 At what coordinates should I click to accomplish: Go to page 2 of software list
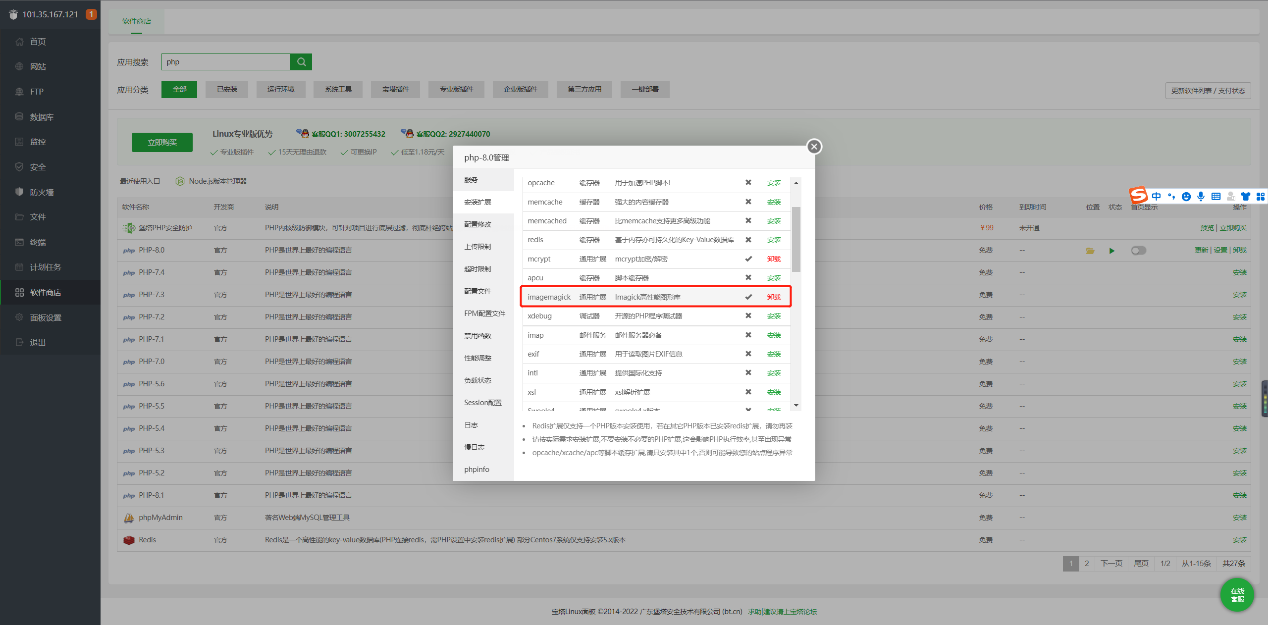pos(1087,563)
